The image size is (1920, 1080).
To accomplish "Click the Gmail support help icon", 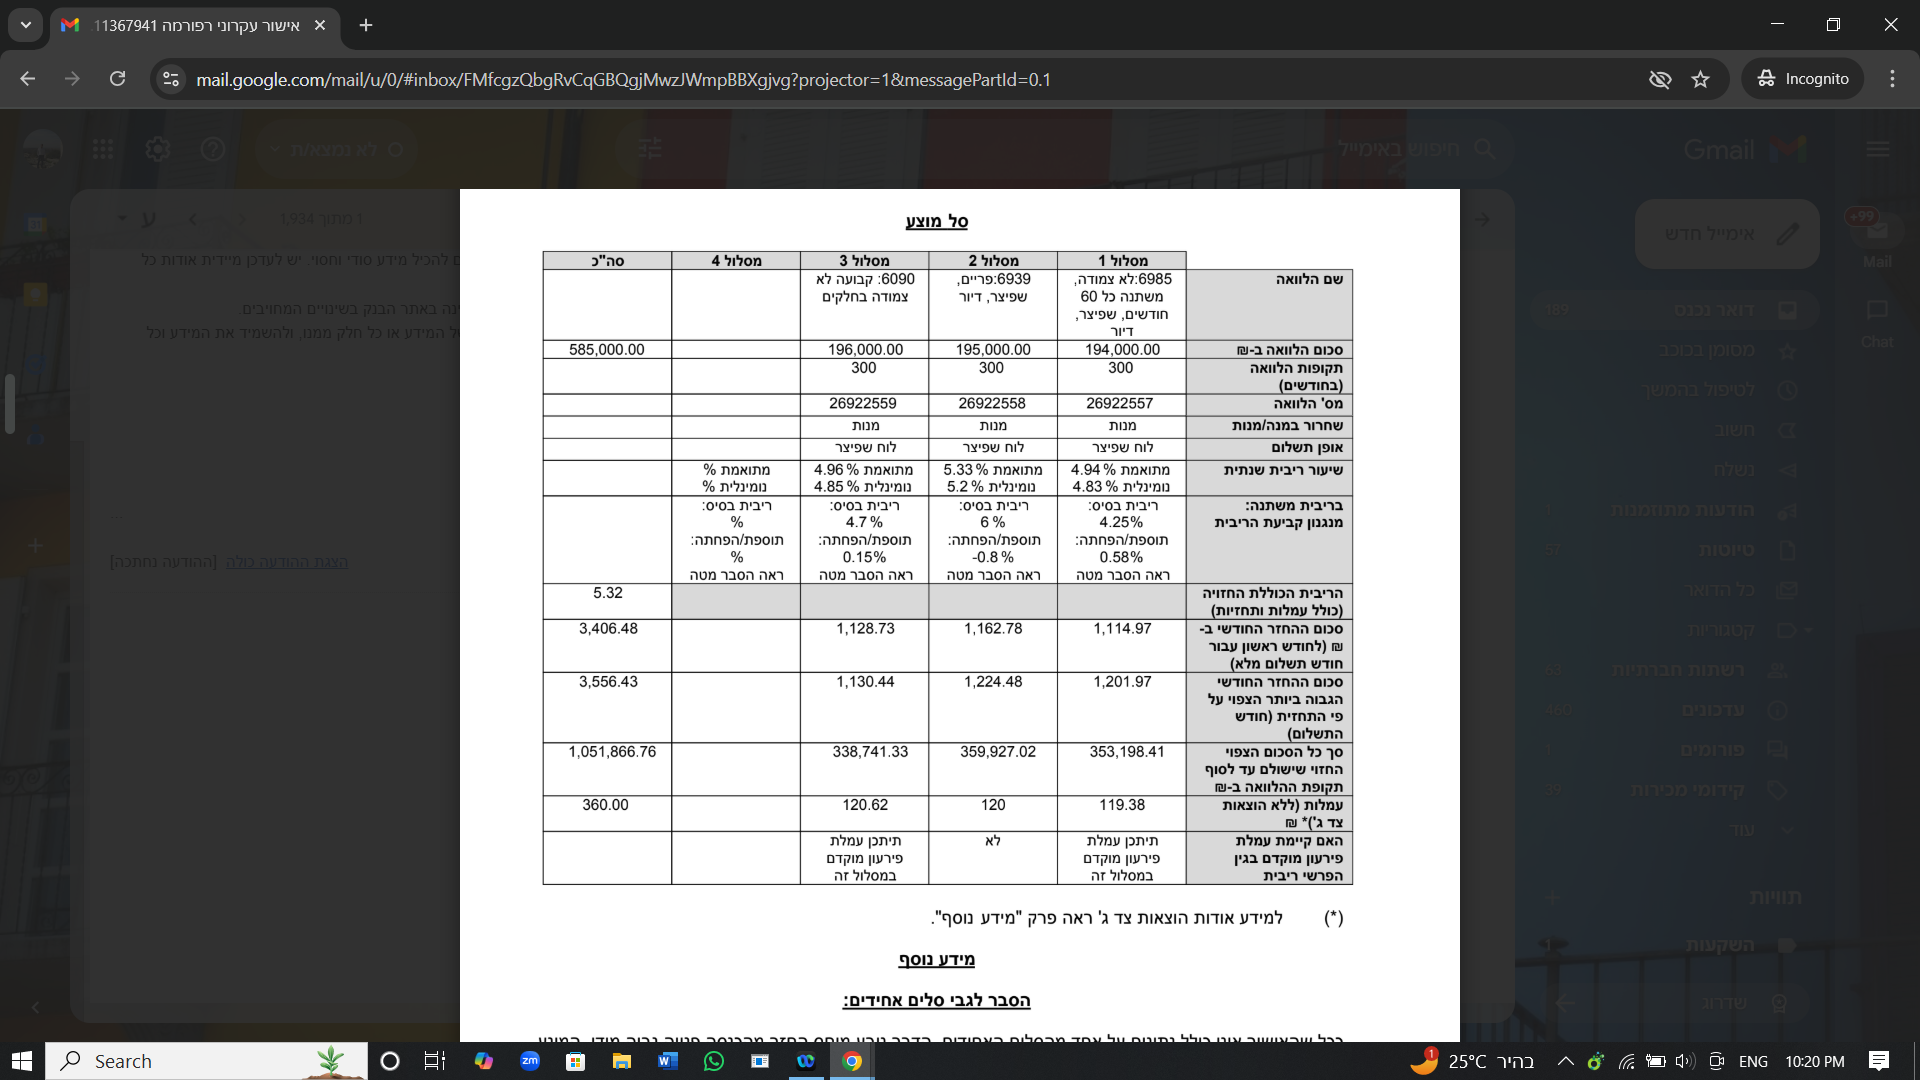I will (x=212, y=150).
